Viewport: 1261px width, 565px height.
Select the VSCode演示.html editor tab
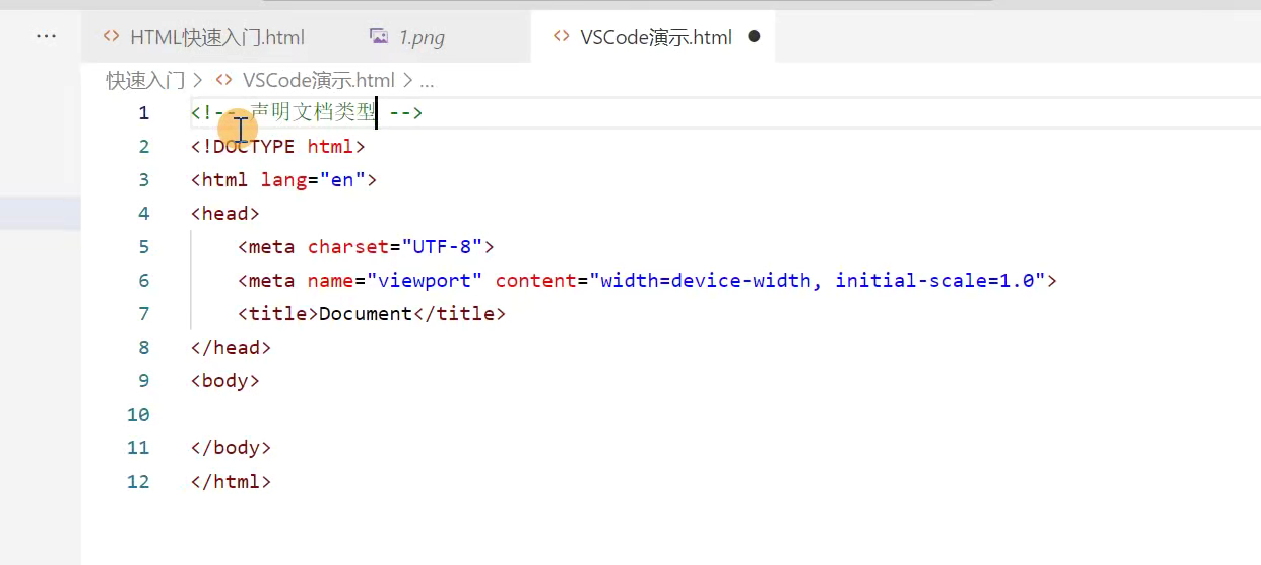(x=656, y=37)
